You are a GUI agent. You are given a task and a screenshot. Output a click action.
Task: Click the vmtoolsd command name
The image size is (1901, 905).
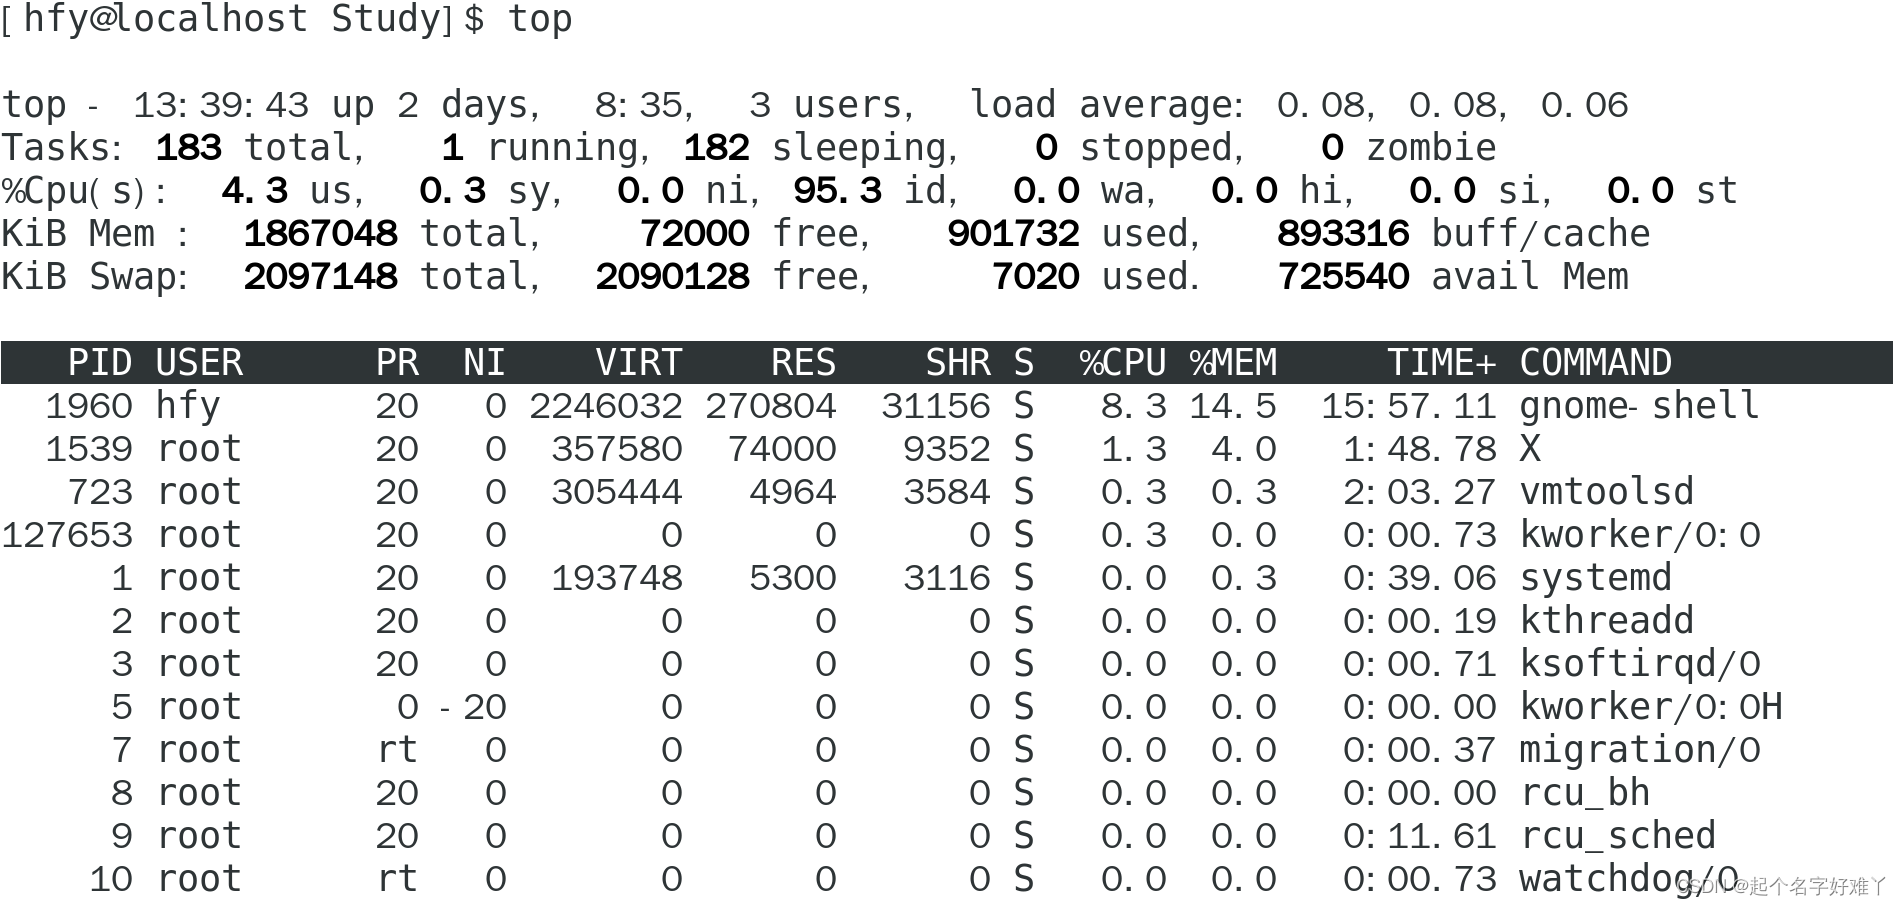pos(1606,492)
